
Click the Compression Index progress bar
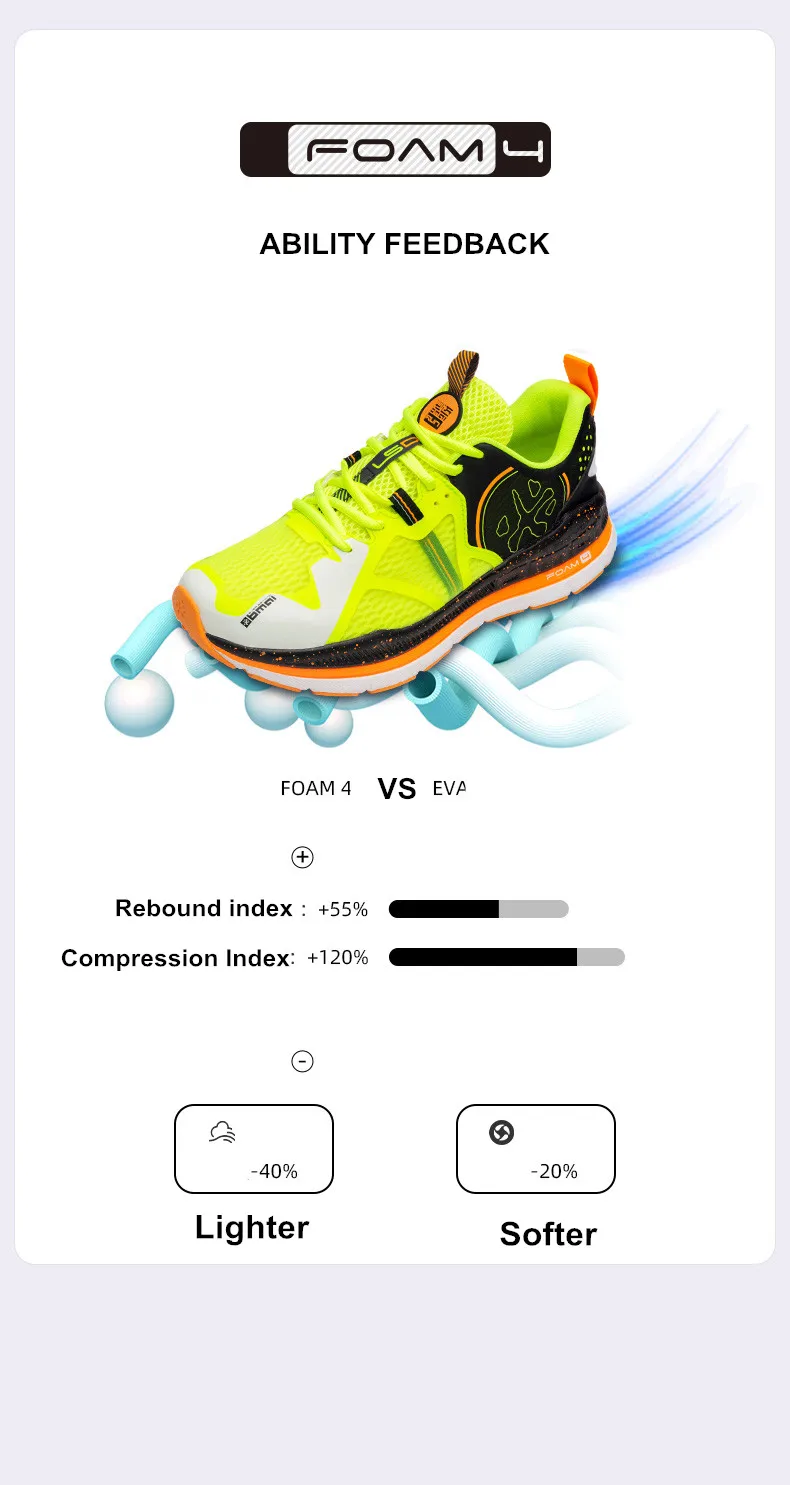point(507,957)
